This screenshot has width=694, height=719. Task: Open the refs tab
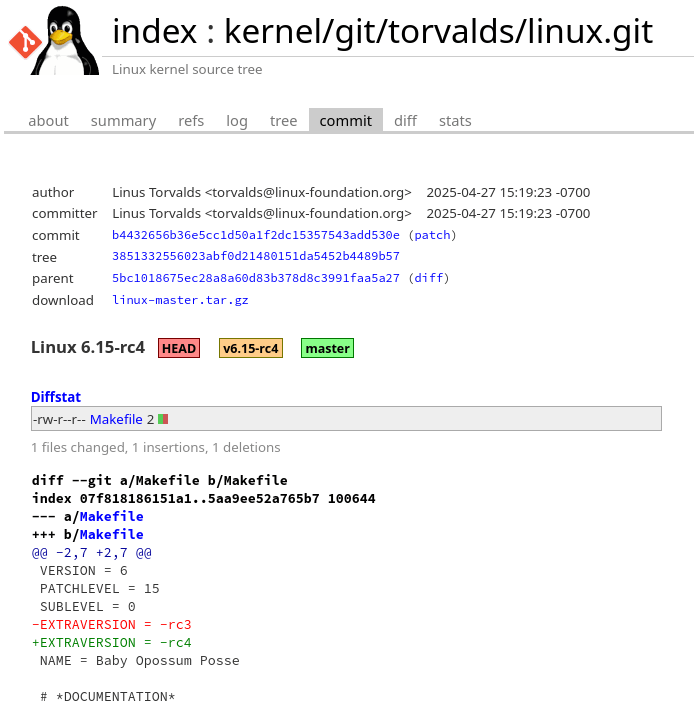coord(191,121)
